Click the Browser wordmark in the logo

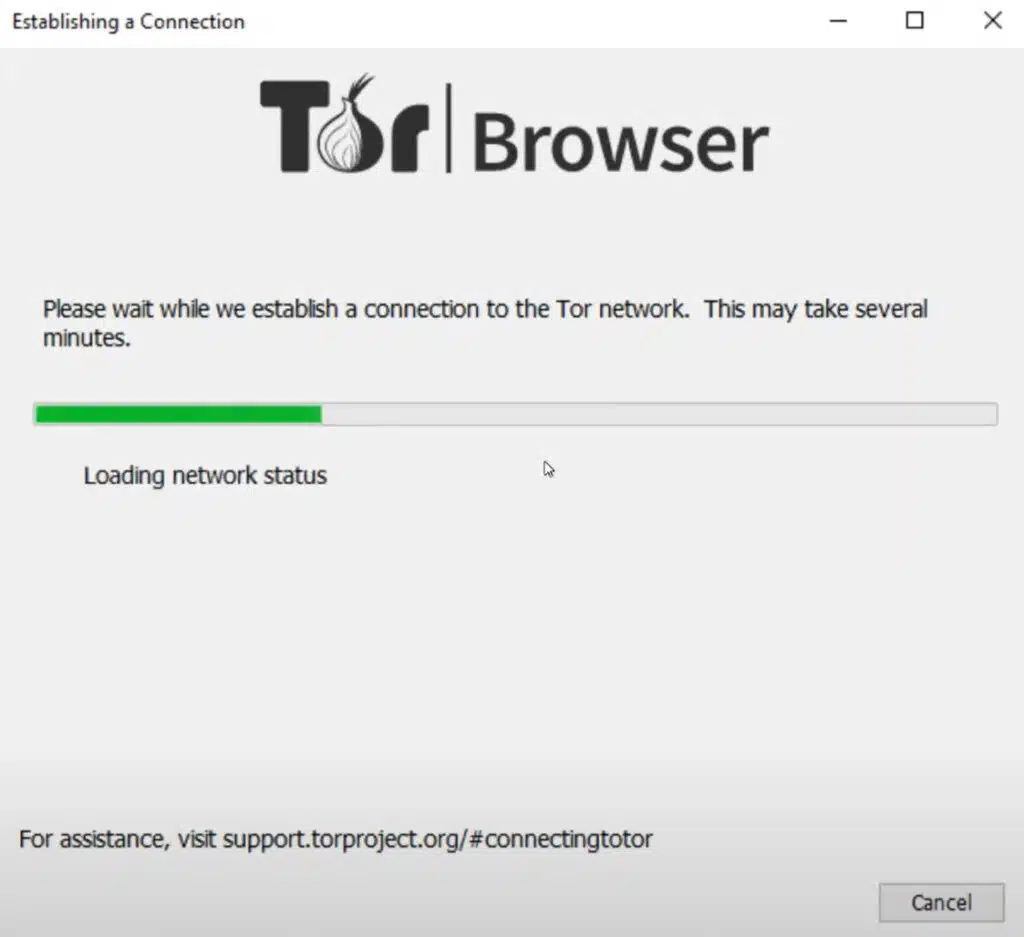point(620,142)
